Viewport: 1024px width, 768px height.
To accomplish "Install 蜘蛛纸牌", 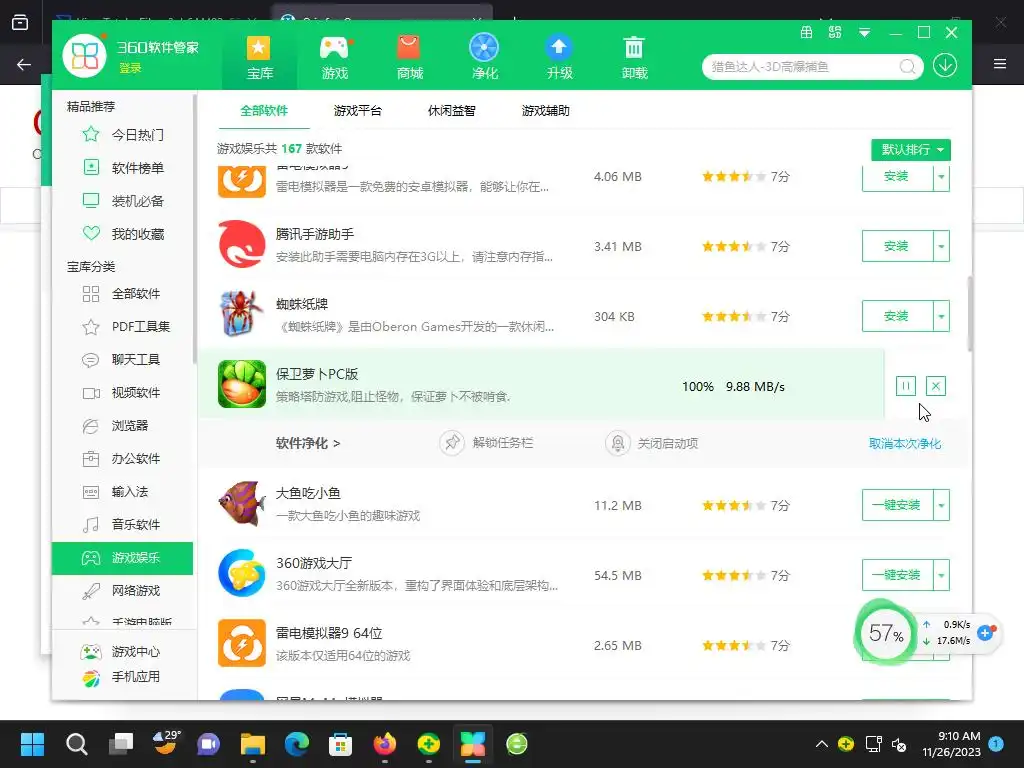I will [897, 316].
